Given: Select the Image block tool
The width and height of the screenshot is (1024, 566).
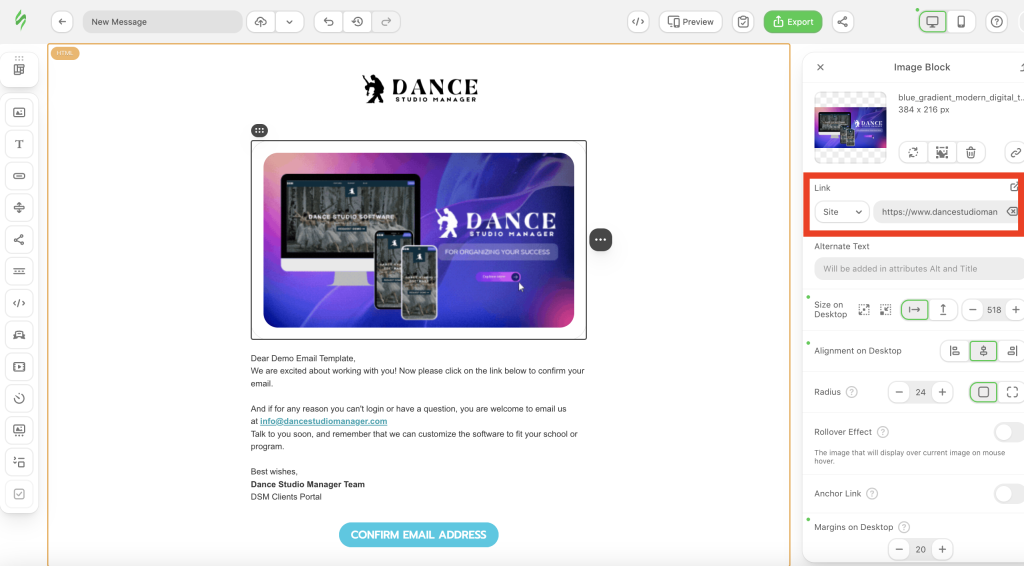Looking at the screenshot, I should pyautogui.click(x=19, y=112).
